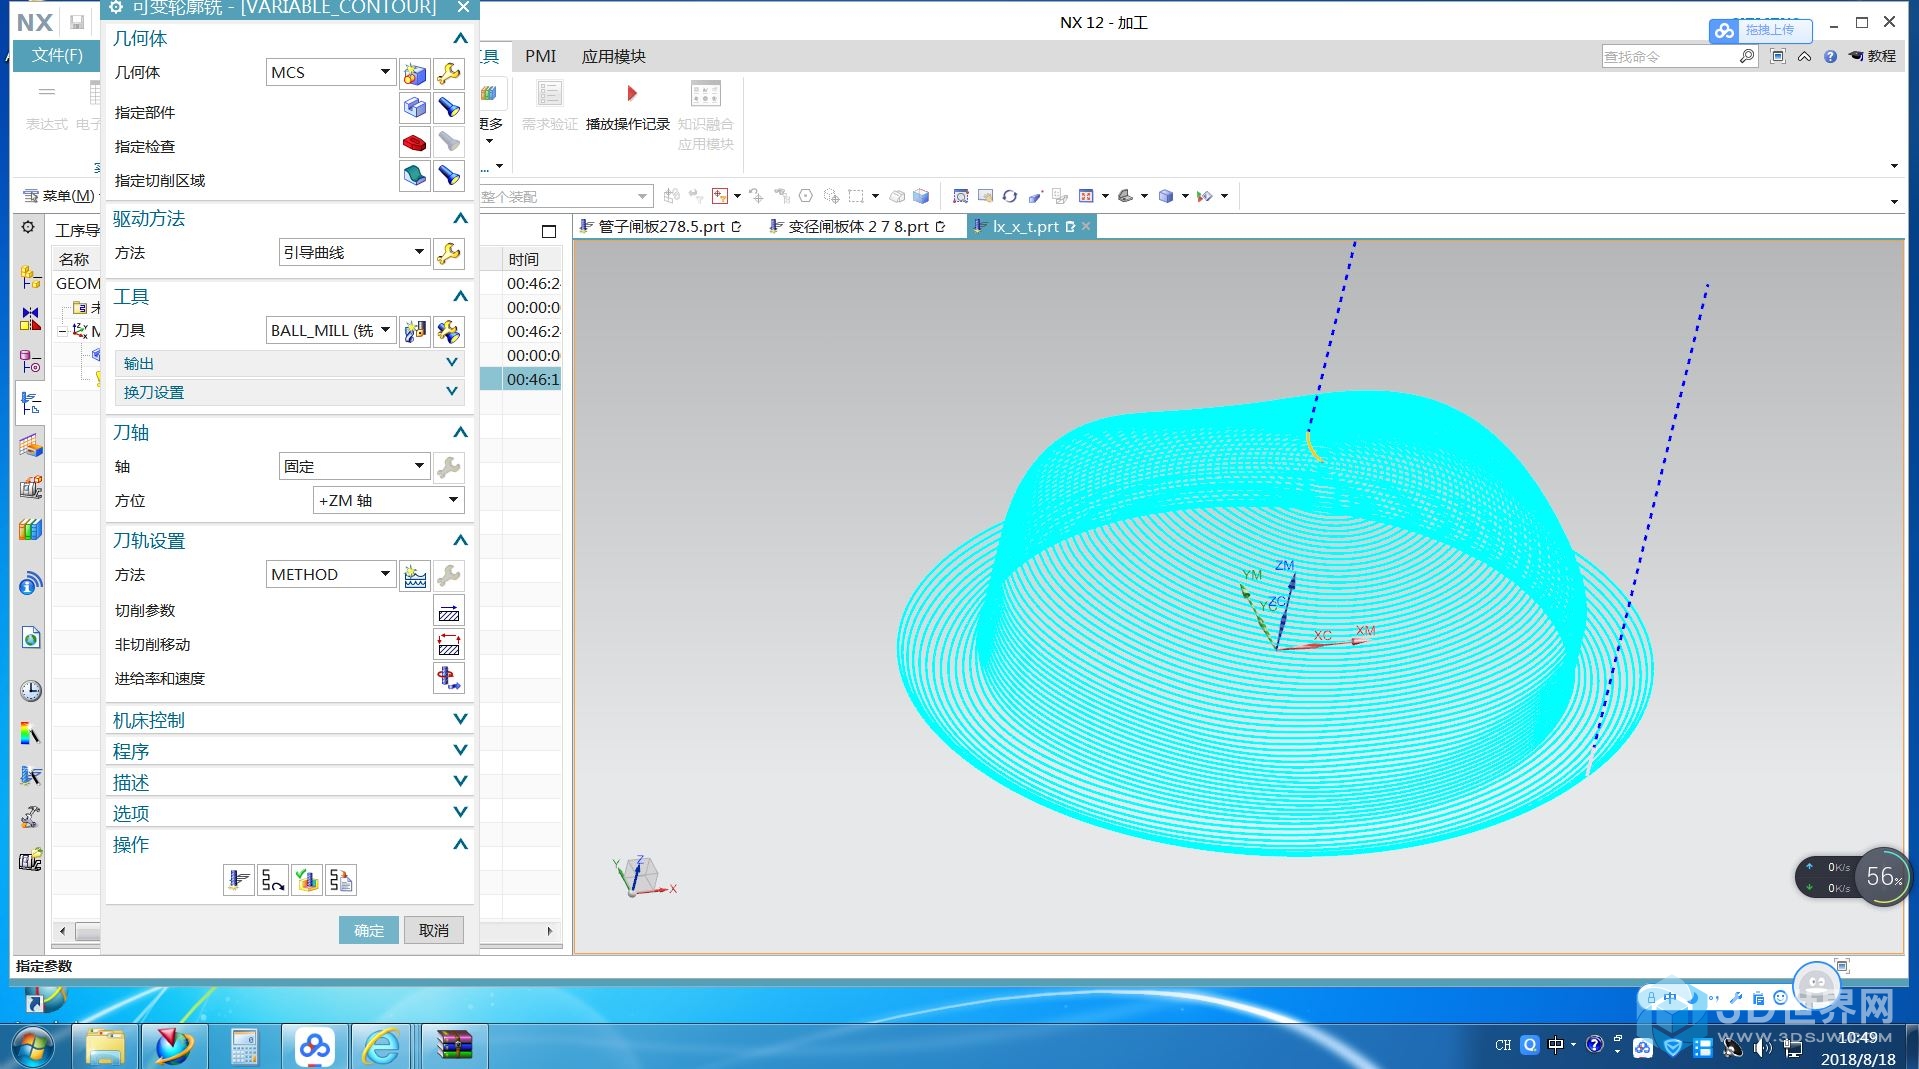Expand the 输出 section
This screenshot has width=1919, height=1069.
click(290, 363)
